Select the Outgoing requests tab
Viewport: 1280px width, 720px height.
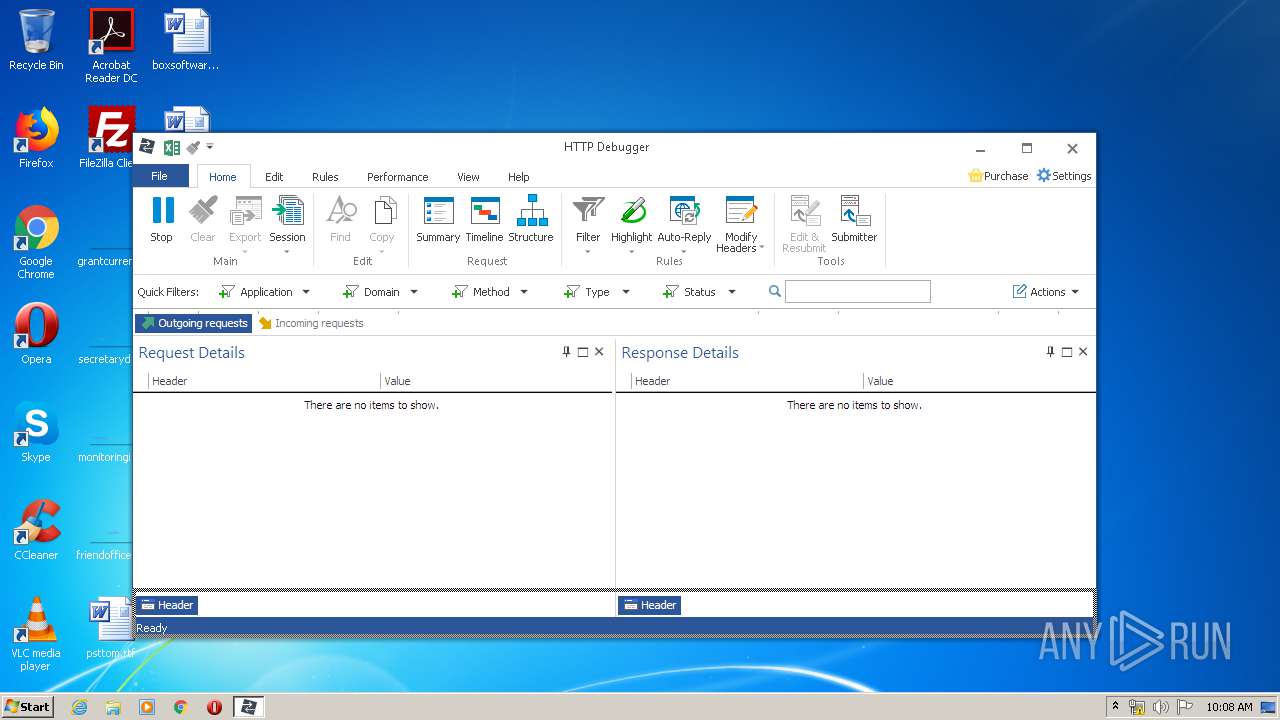[x=194, y=323]
